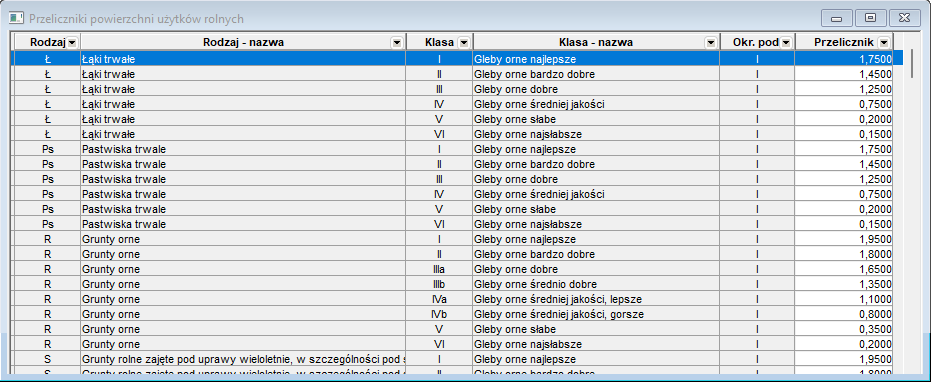Image resolution: width=932 pixels, height=383 pixels.
Task: Open the Klasa column filter dropdown
Action: 464,42
